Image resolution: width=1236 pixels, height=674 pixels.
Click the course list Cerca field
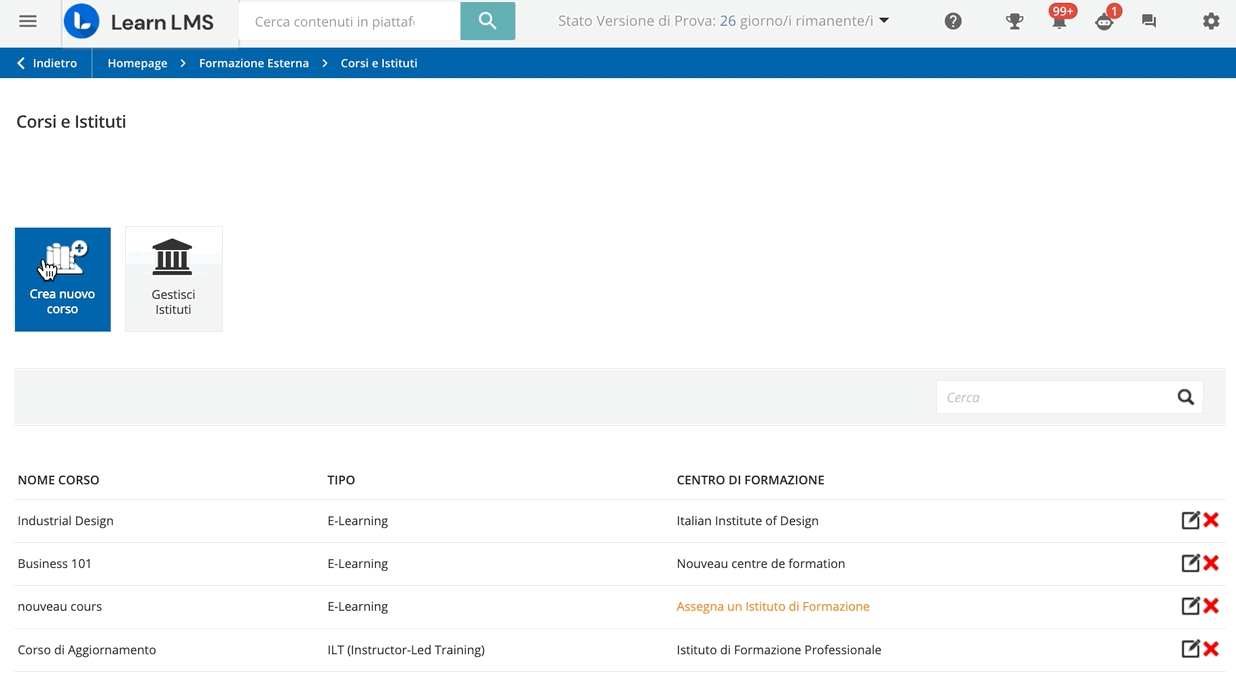pyautogui.click(x=1055, y=397)
